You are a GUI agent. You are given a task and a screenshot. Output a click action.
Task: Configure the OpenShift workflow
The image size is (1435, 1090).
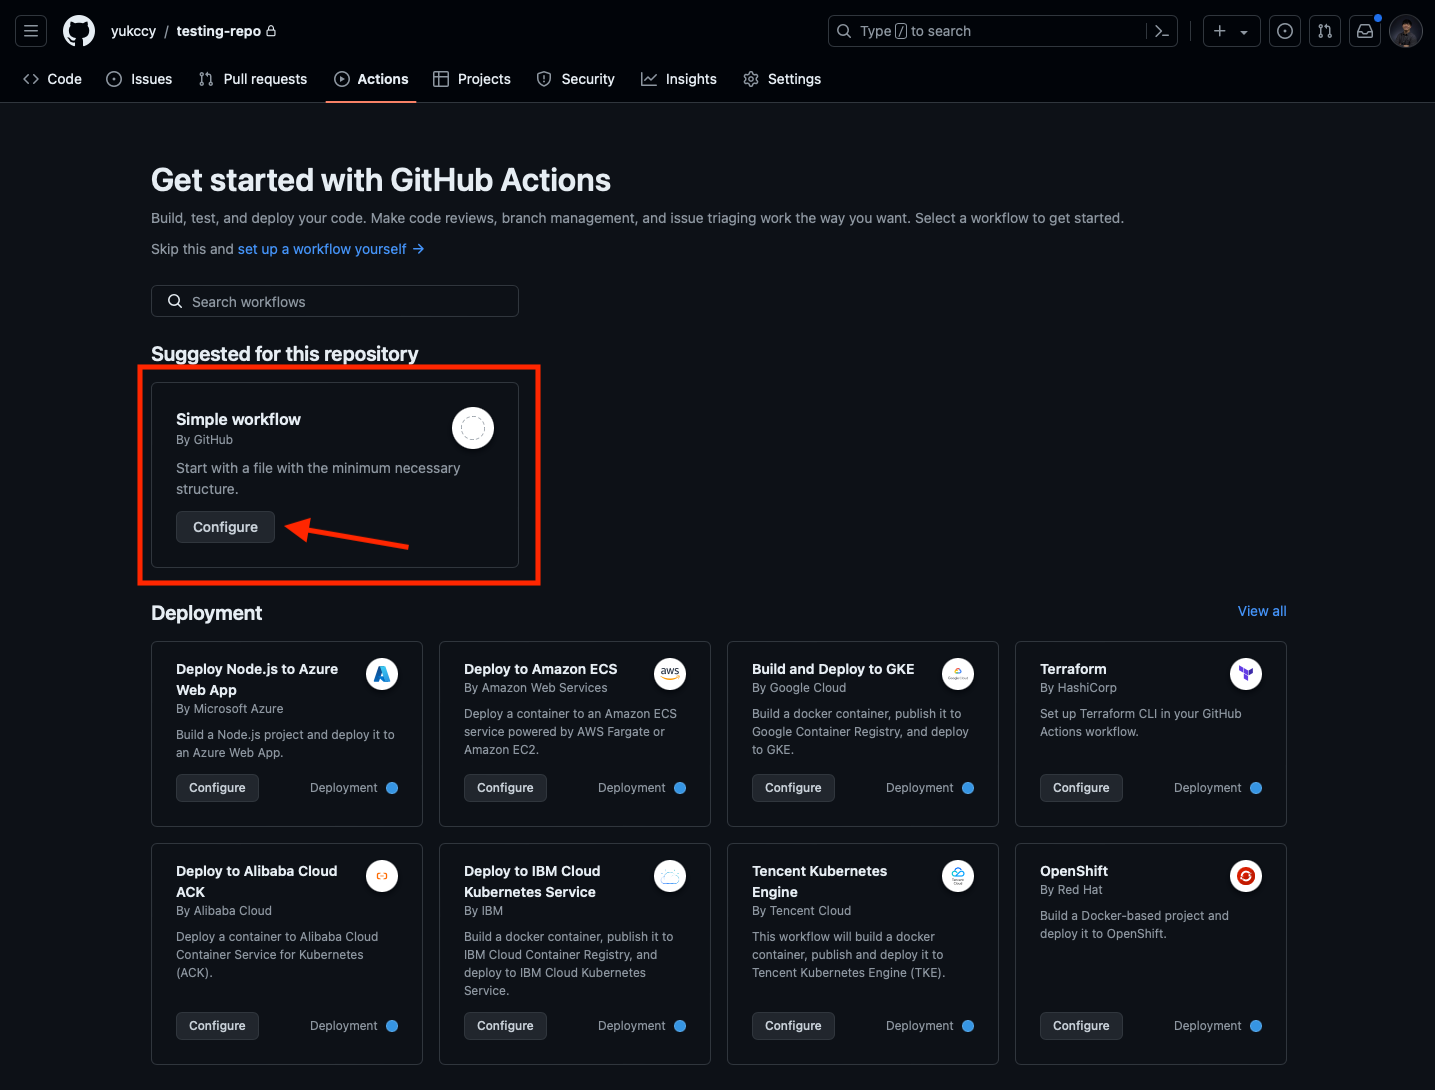1081,1026
